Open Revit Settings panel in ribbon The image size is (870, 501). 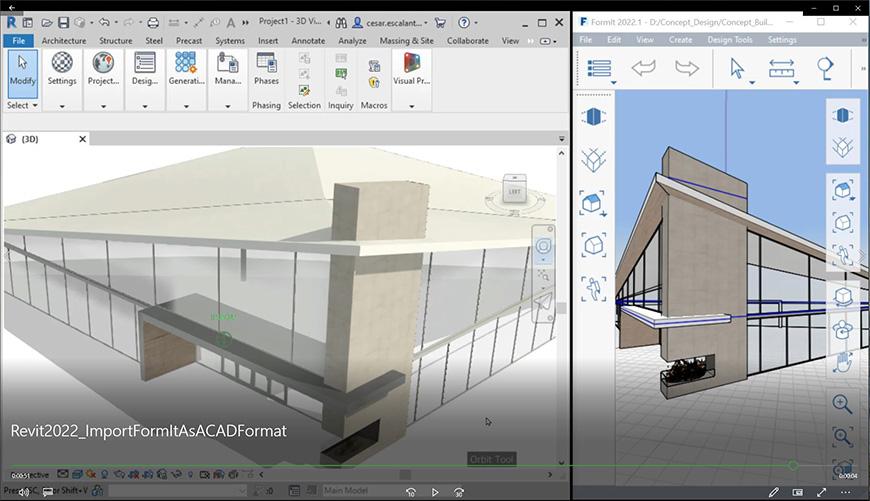[x=62, y=69]
